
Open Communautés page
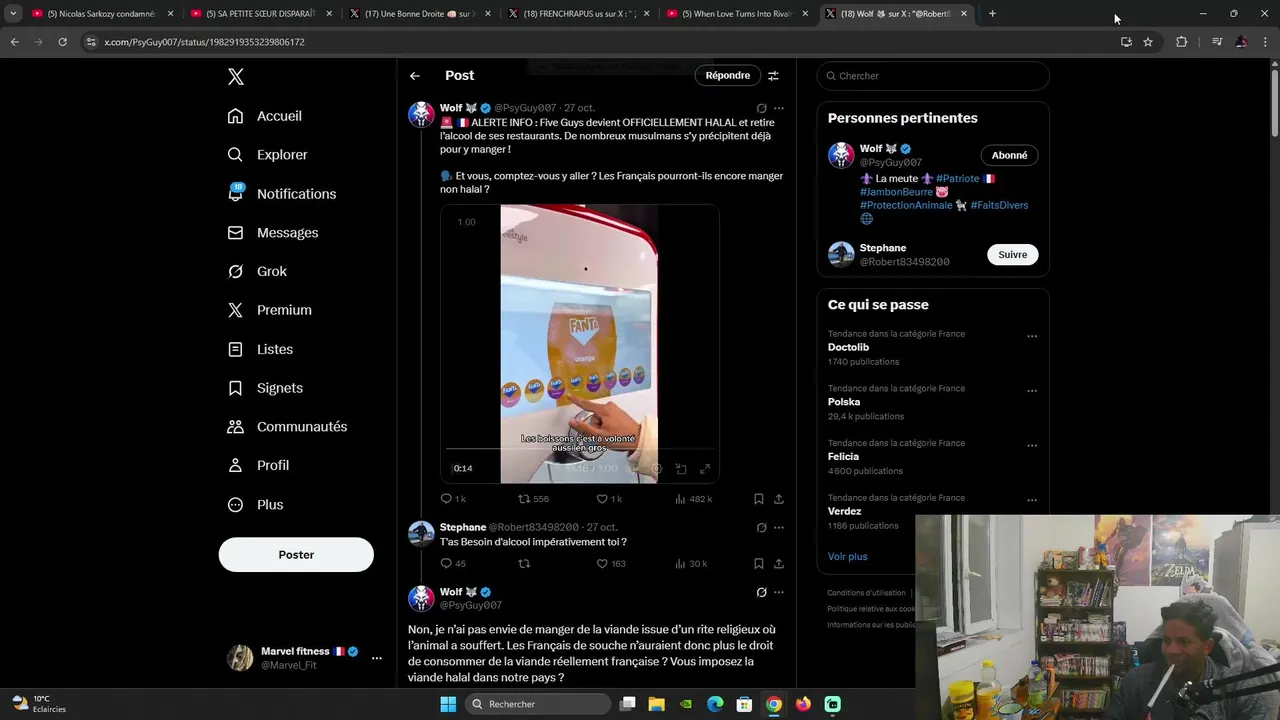(287, 427)
